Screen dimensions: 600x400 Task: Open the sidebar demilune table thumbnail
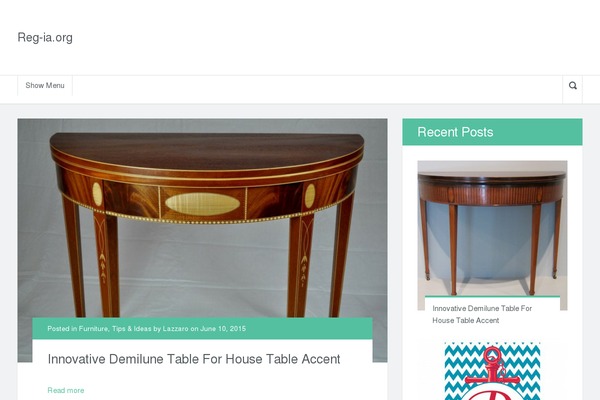492,228
